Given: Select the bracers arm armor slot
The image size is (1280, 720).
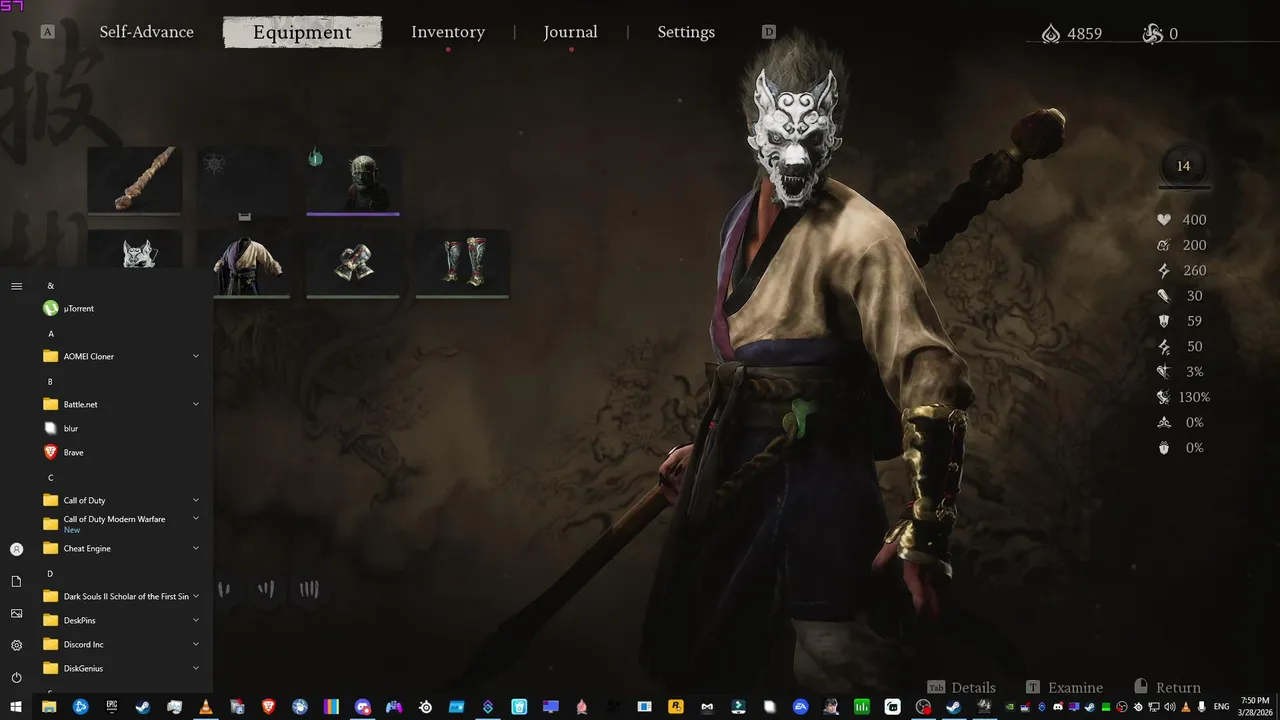Looking at the screenshot, I should (353, 263).
